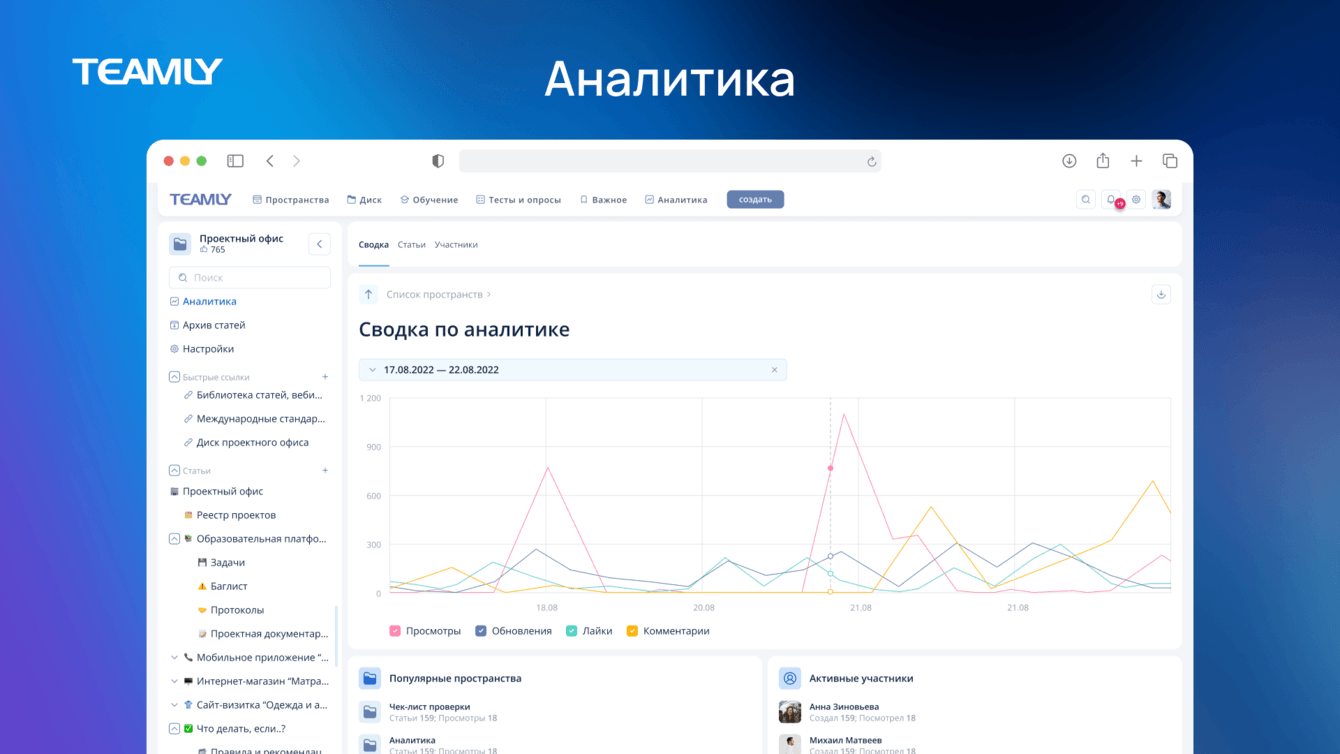Click the Активные участники user icon
This screenshot has height=754, width=1340.
click(x=790, y=678)
